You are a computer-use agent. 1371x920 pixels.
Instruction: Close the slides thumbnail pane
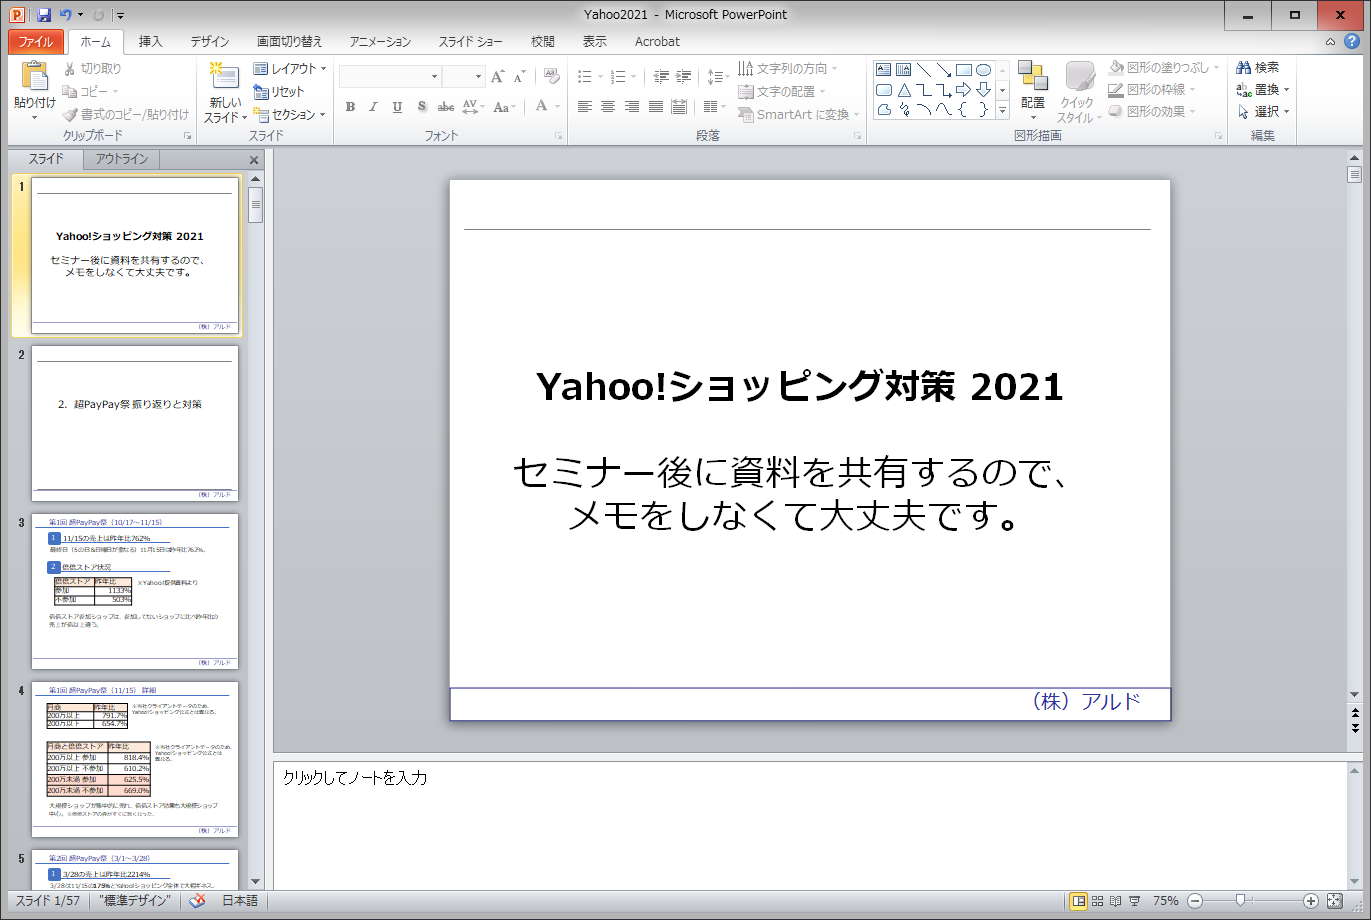point(254,160)
